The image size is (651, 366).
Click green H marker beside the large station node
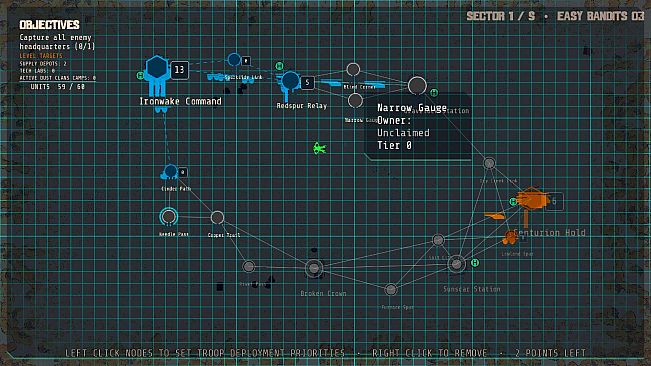click(434, 93)
